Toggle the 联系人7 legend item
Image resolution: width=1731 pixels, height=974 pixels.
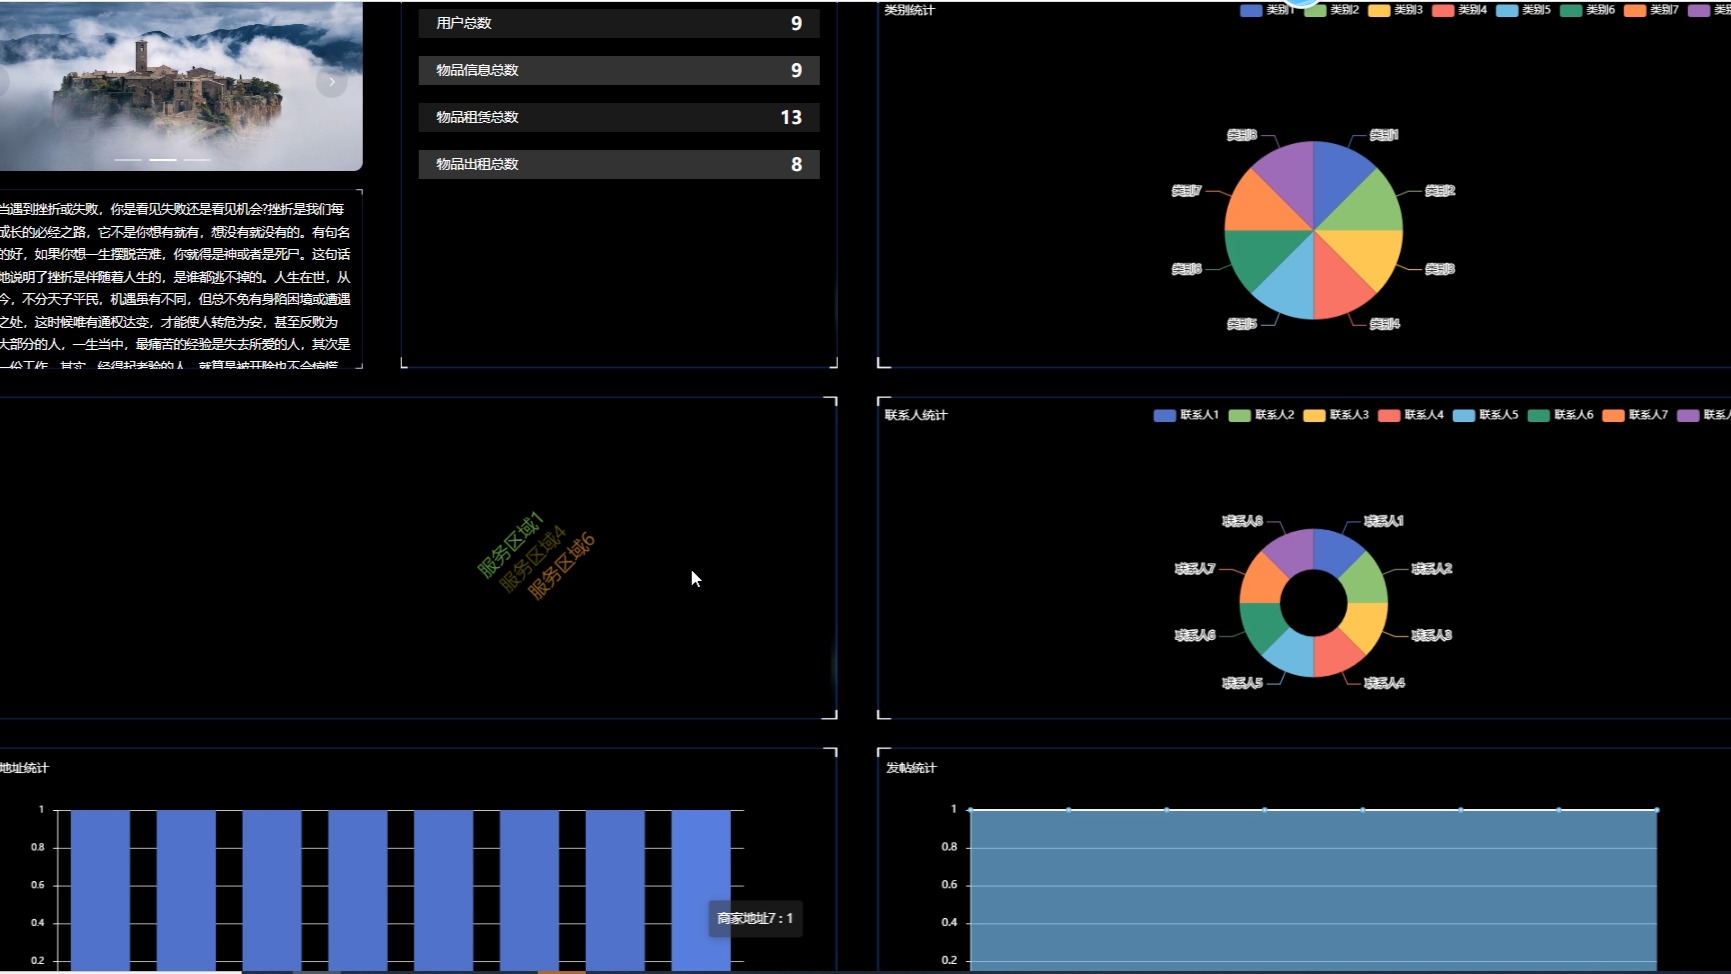(1635, 415)
